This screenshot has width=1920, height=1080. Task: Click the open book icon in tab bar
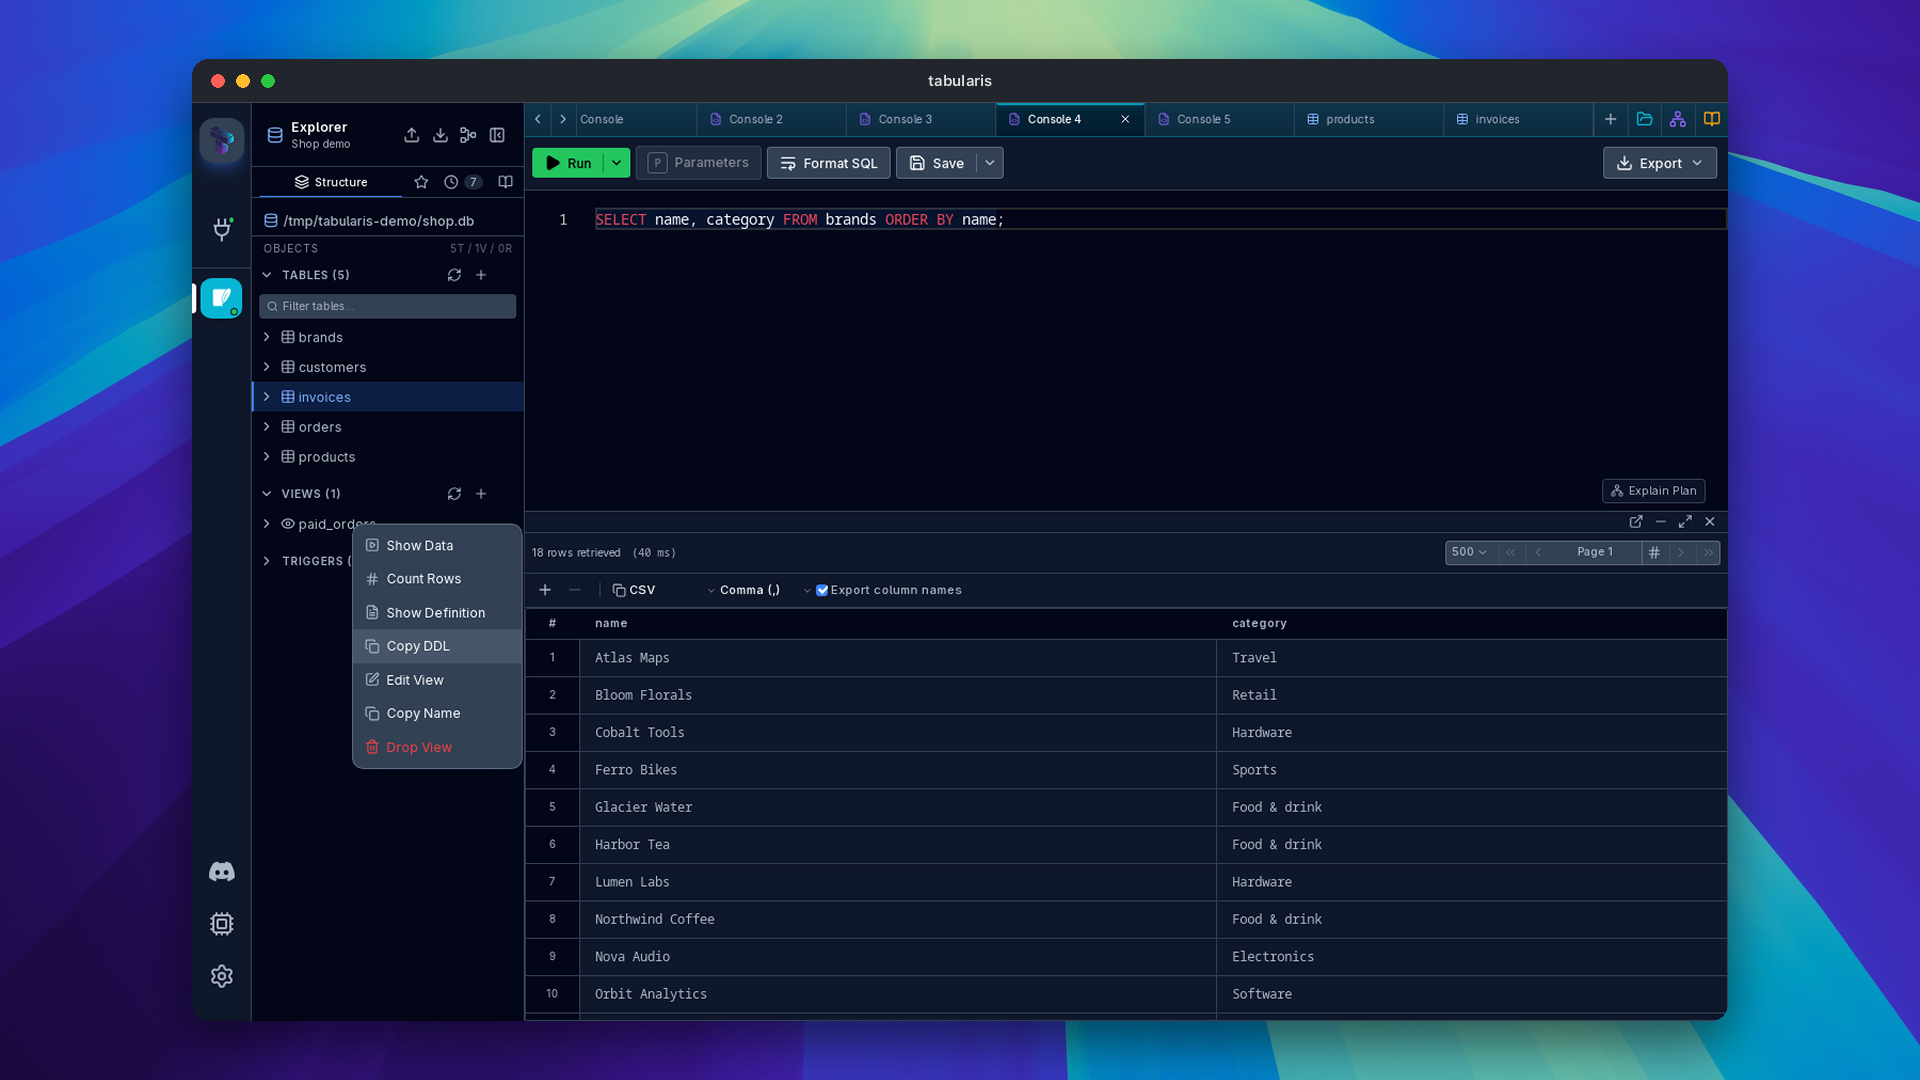[1712, 119]
